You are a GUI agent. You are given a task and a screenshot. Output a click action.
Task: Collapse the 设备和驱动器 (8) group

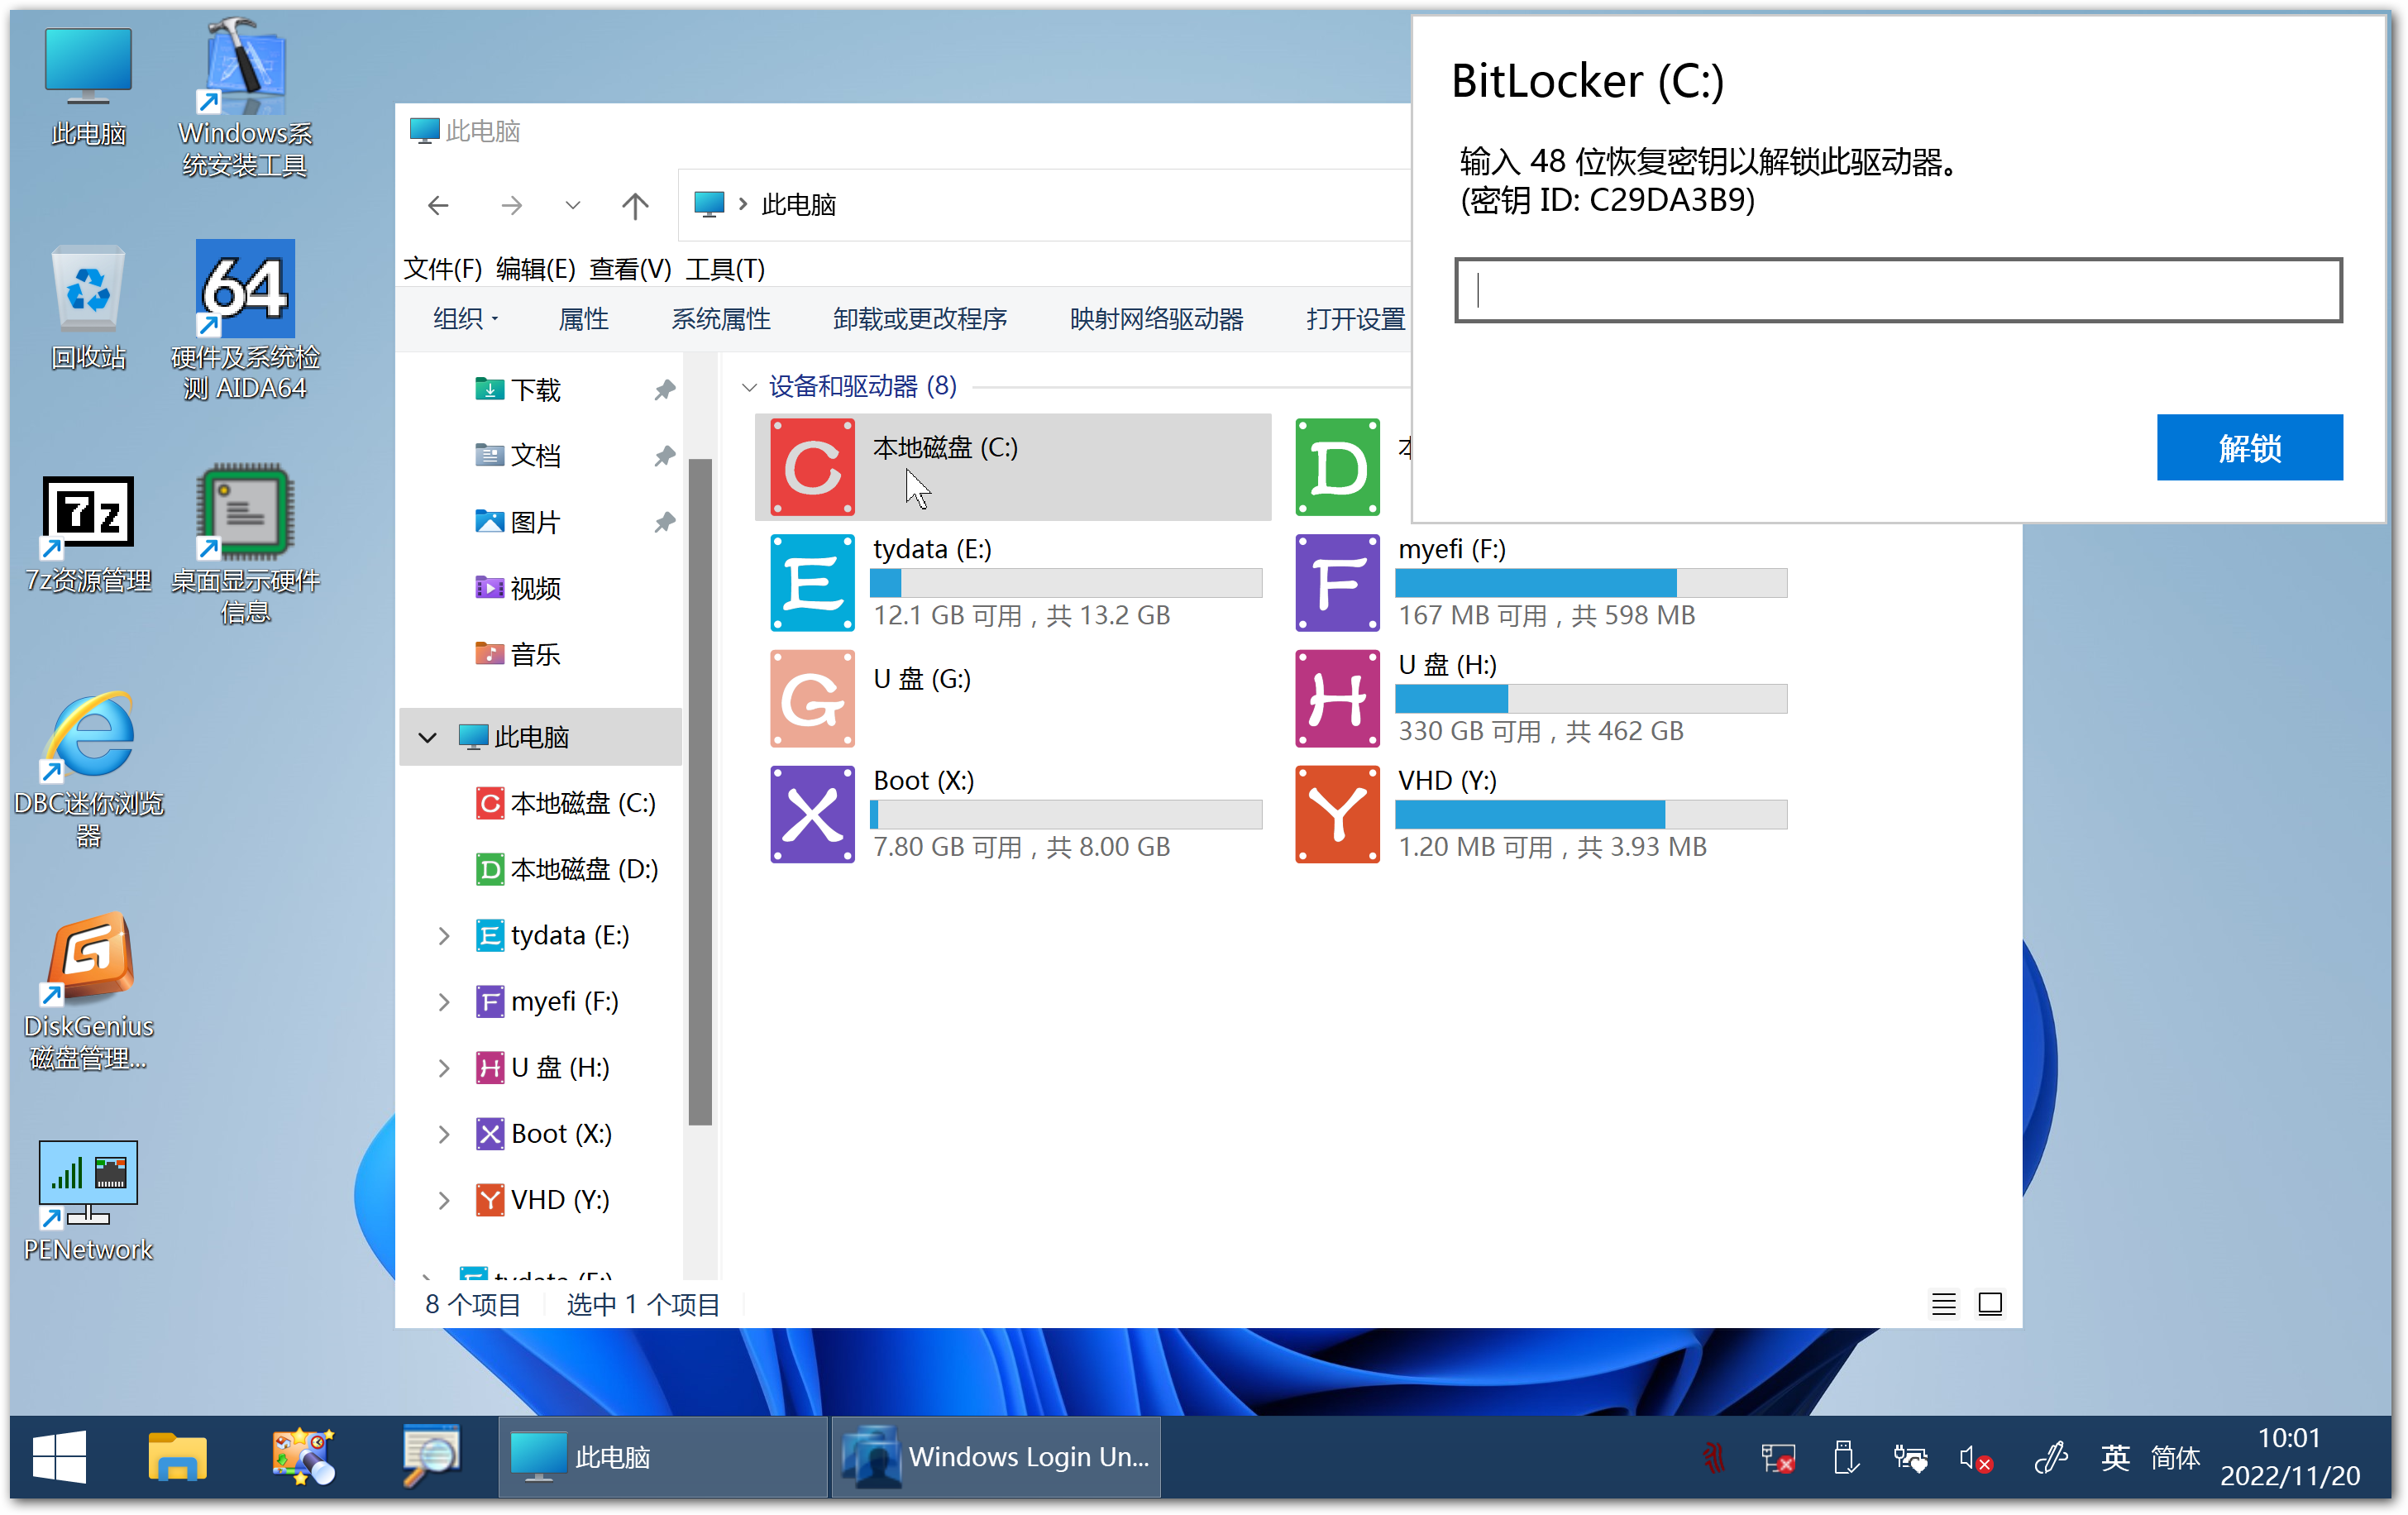tap(749, 387)
